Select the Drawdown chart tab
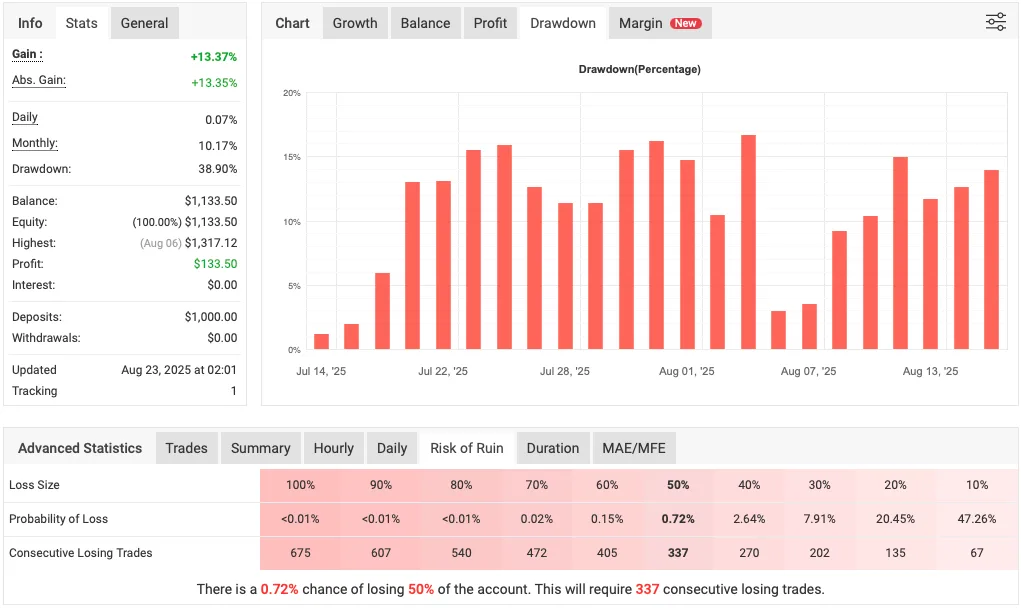Image resolution: width=1021 pixels, height=608 pixels. pos(562,22)
